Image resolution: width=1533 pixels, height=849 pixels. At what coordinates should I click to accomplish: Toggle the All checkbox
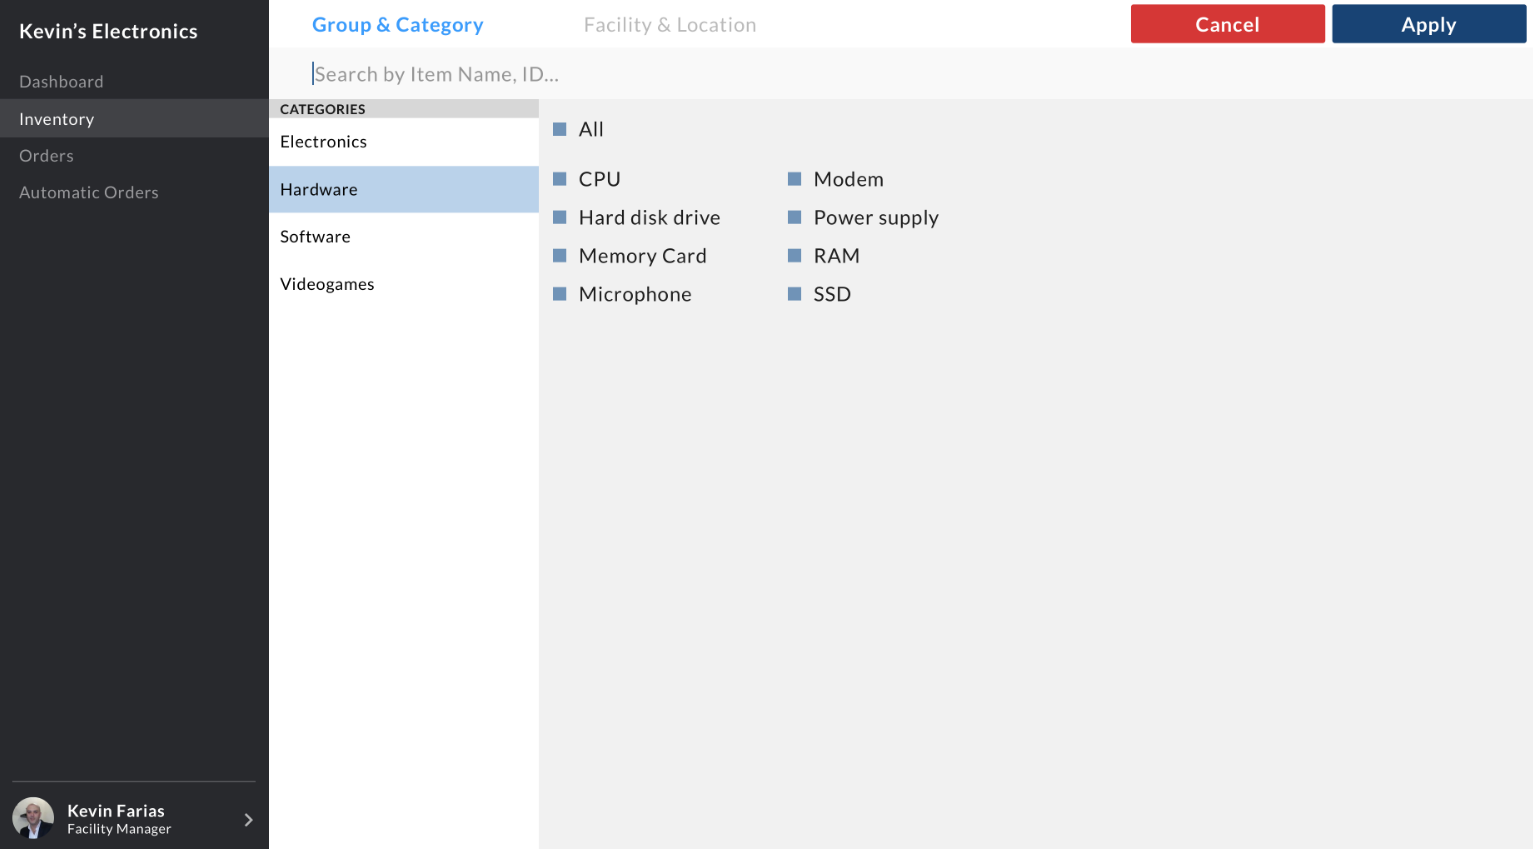(x=560, y=129)
